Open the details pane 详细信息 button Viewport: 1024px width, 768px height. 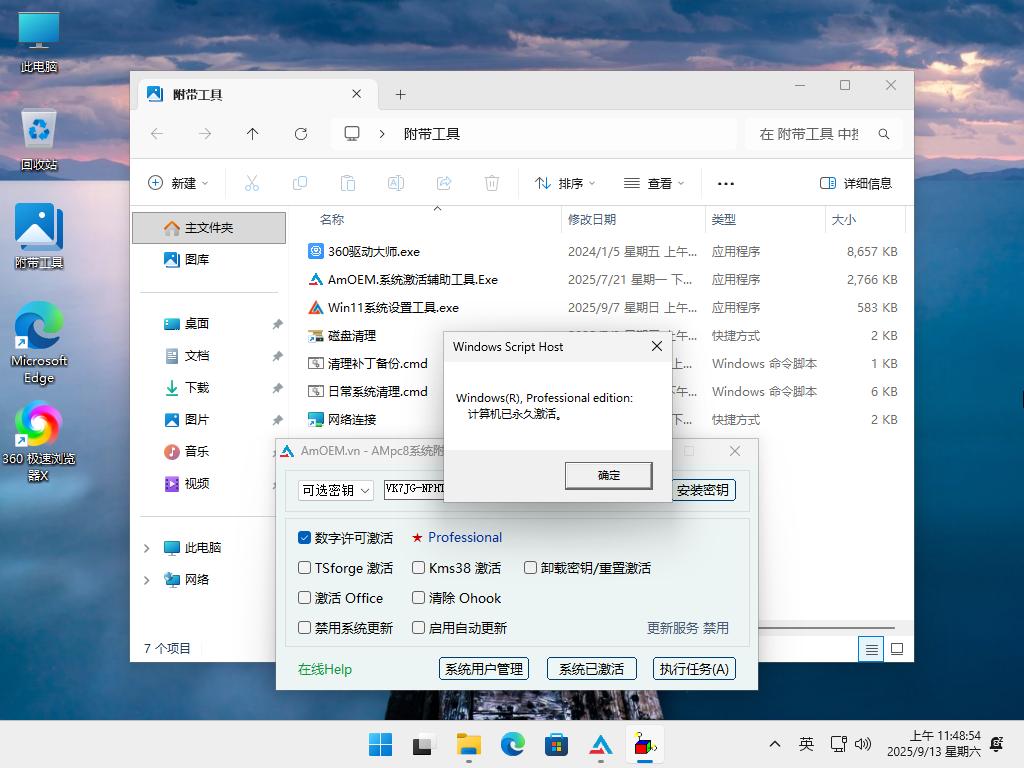point(856,184)
